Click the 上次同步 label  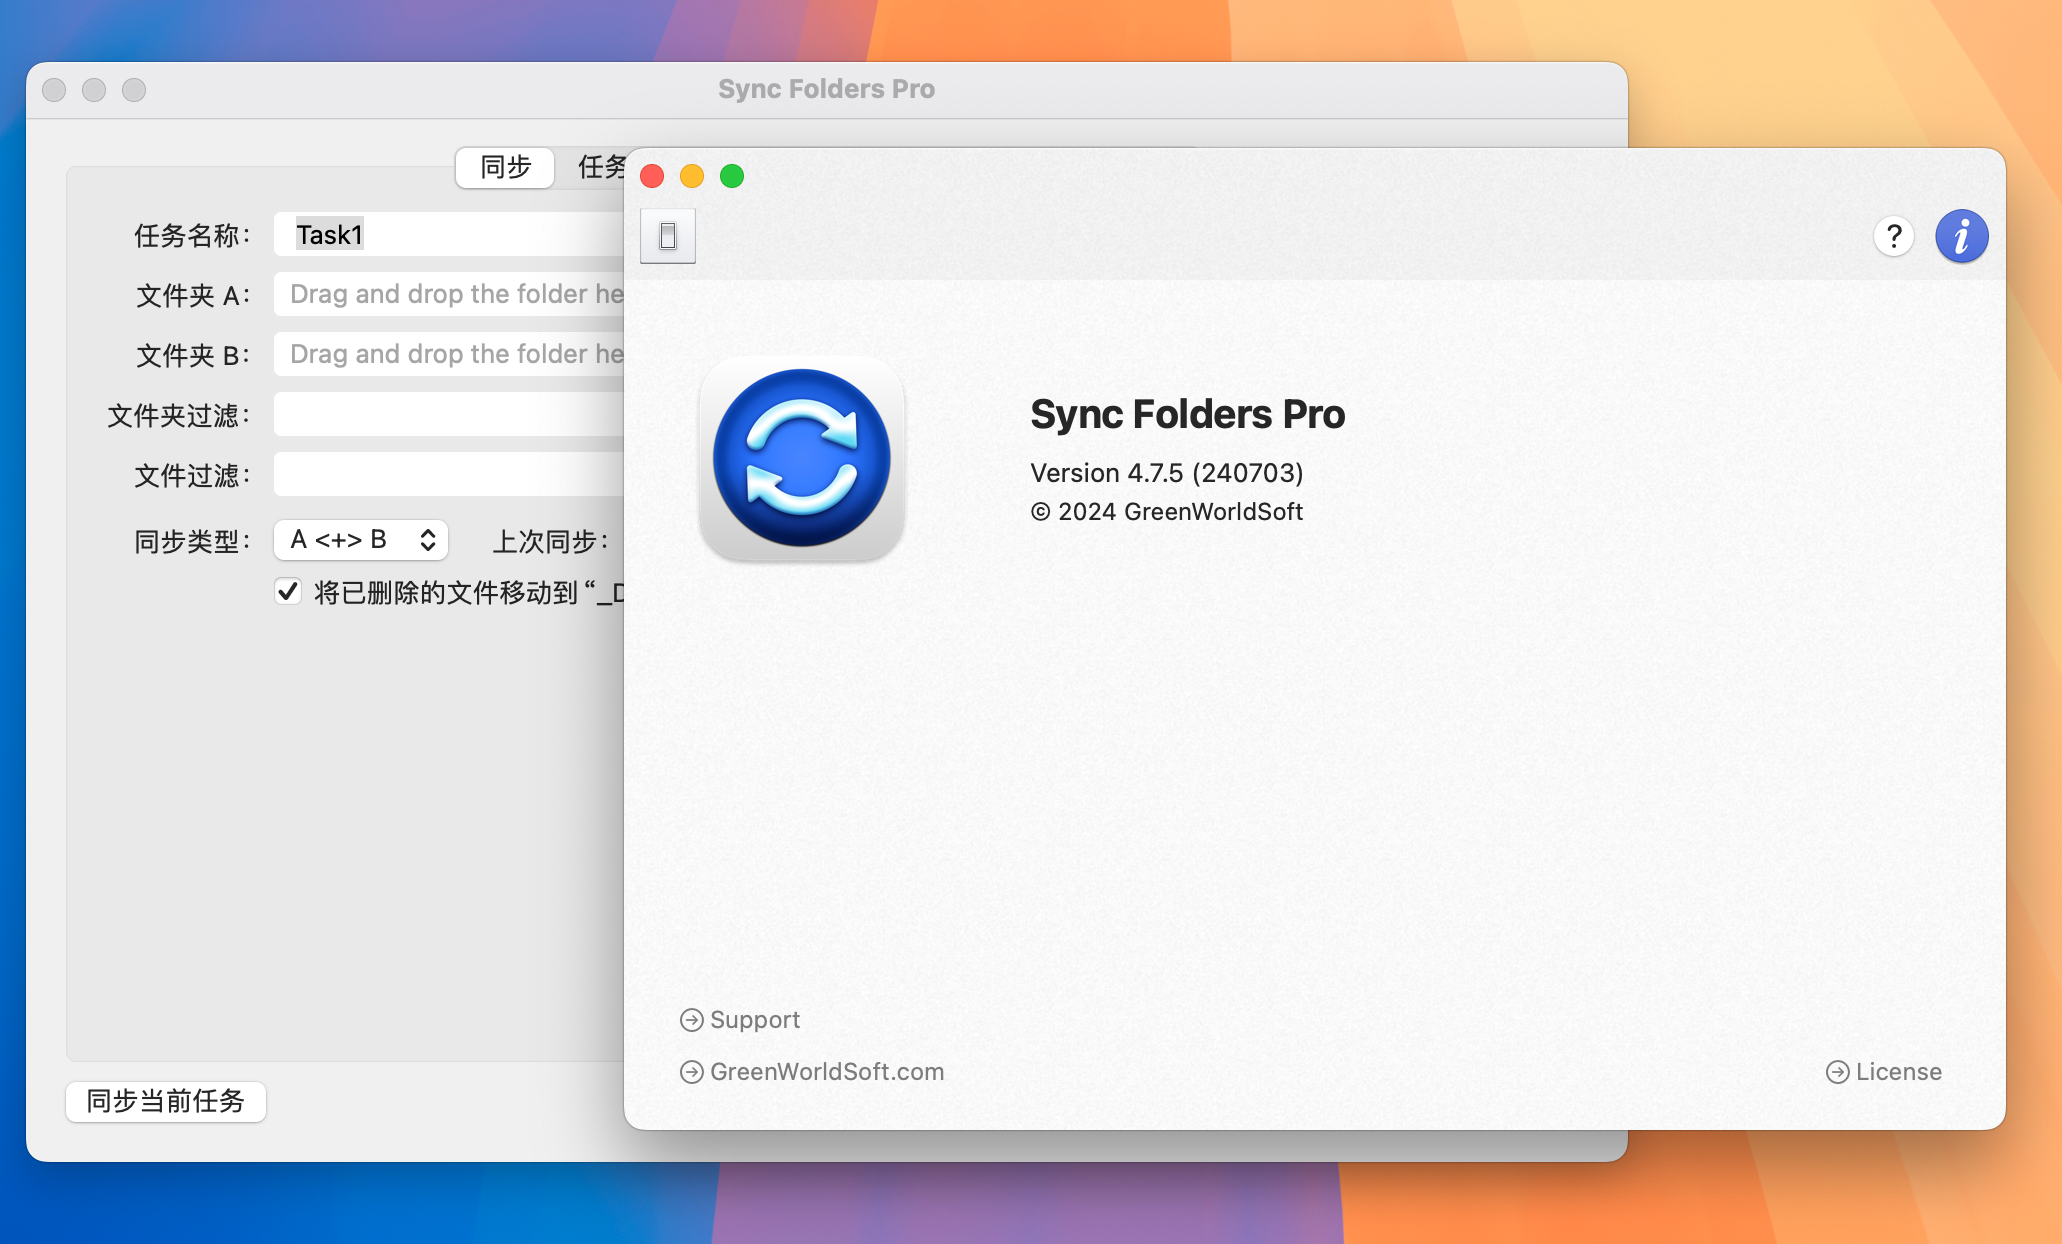click(x=550, y=541)
